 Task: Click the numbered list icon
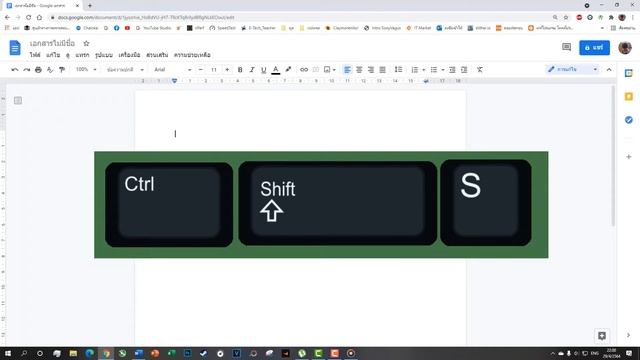415,70
